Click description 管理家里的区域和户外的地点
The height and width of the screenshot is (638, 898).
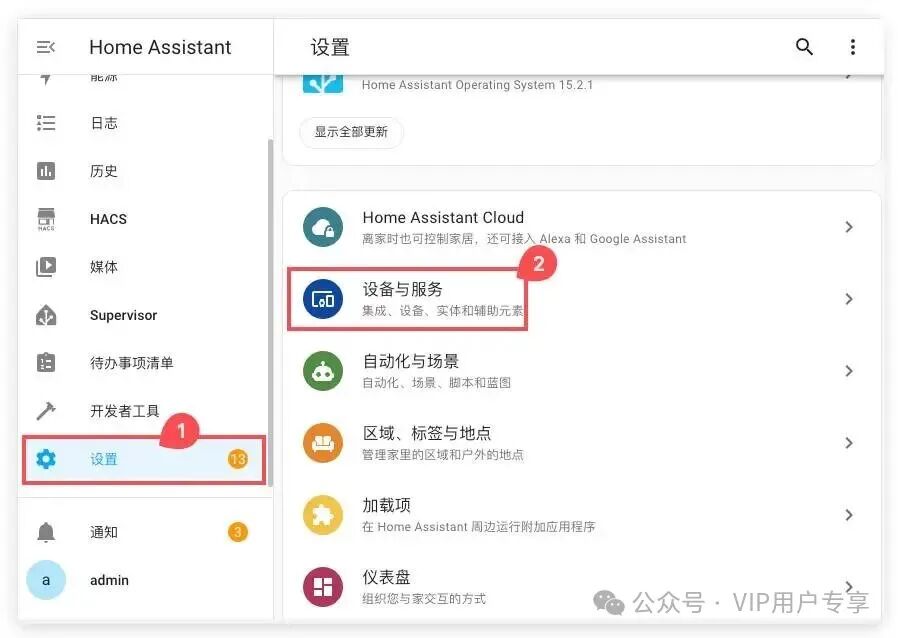[443, 455]
